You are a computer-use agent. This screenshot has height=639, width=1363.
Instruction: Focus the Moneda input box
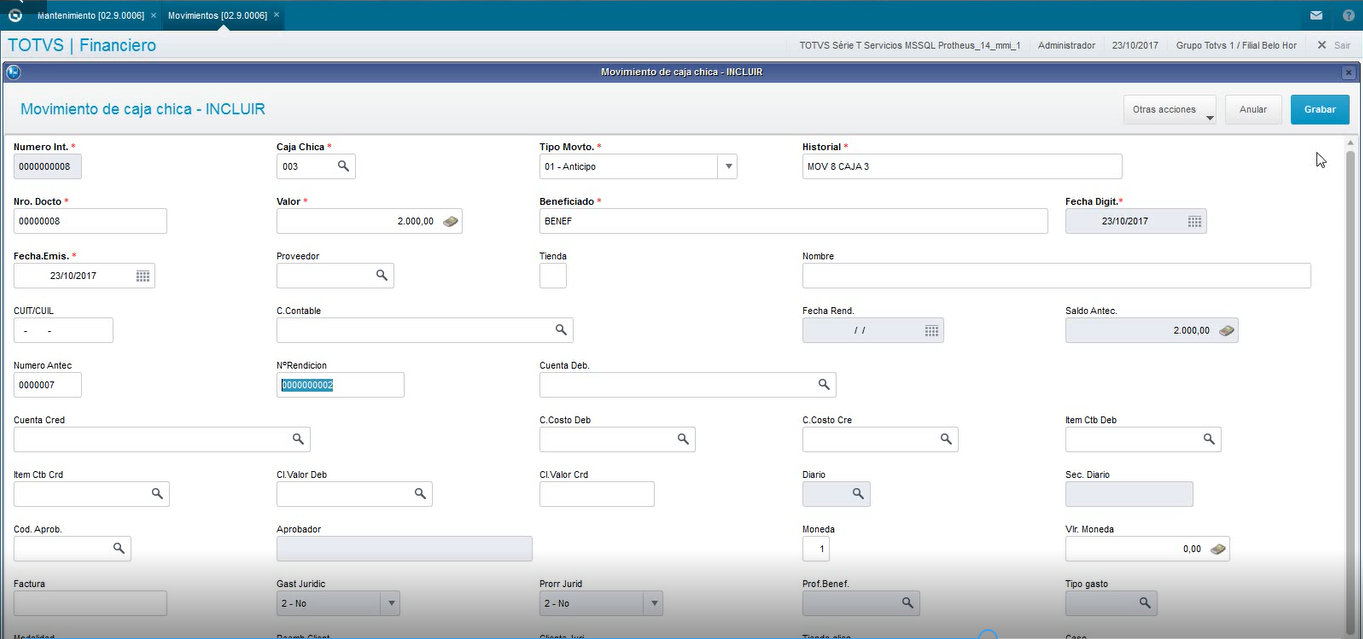tap(816, 548)
